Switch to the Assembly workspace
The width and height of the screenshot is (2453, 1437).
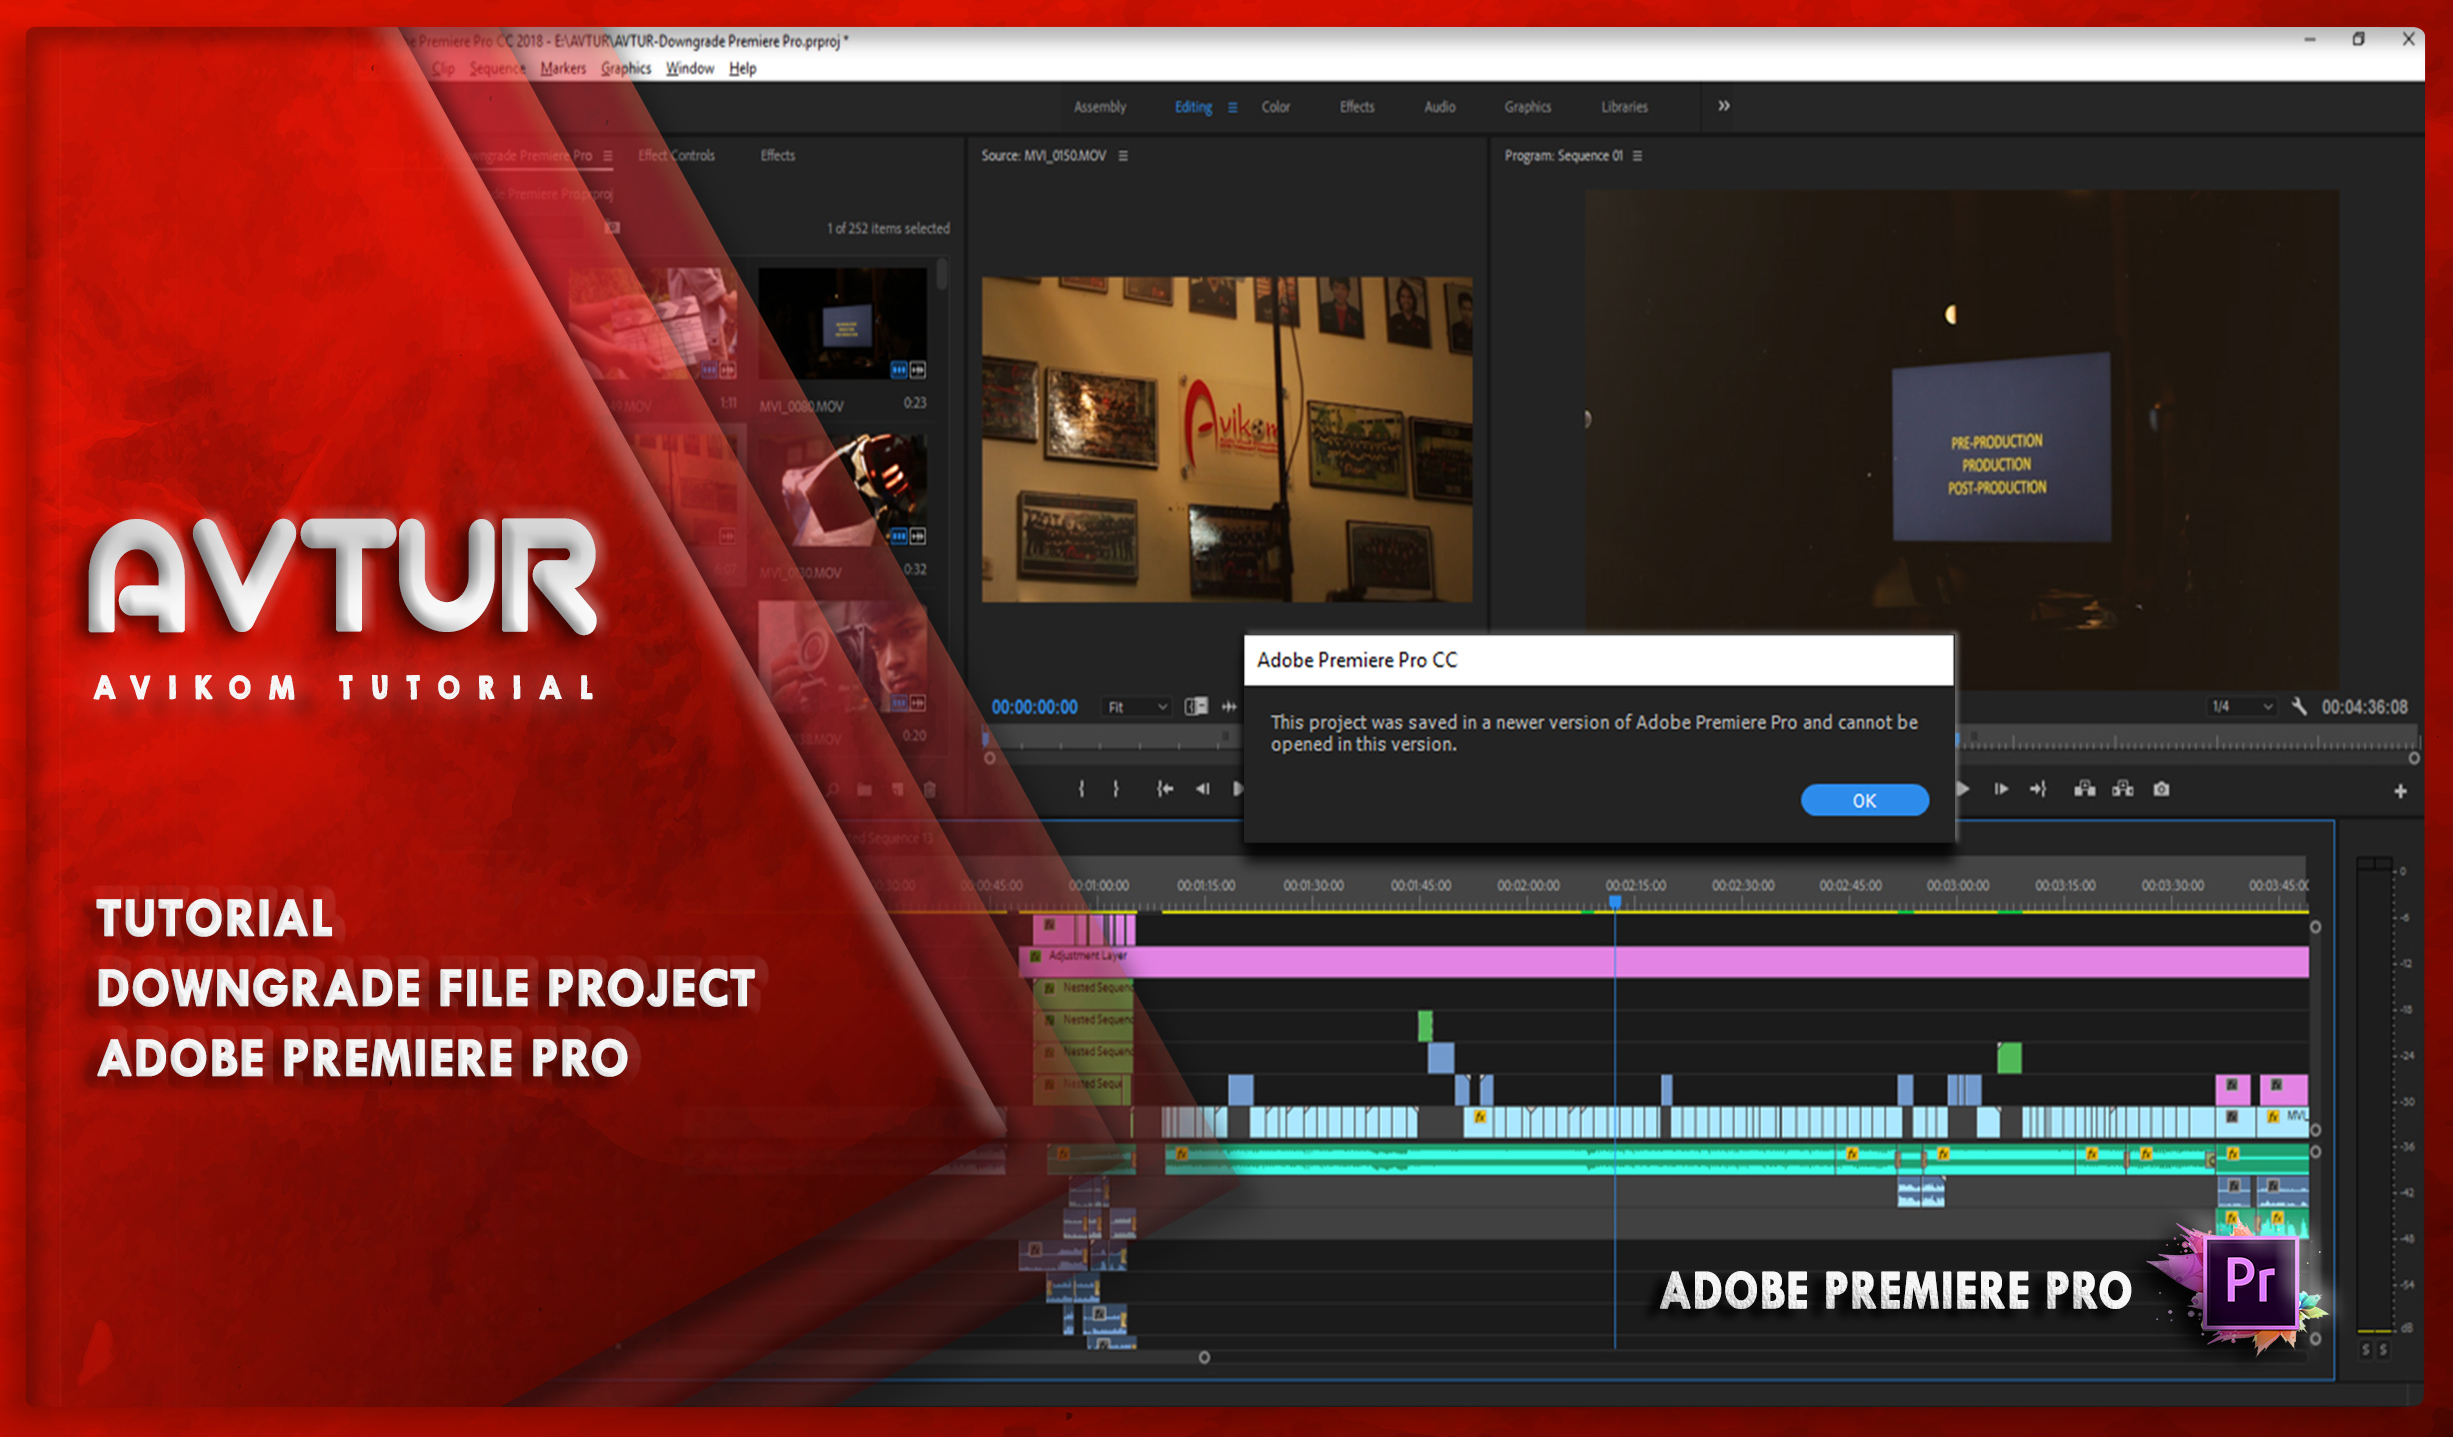point(1100,107)
